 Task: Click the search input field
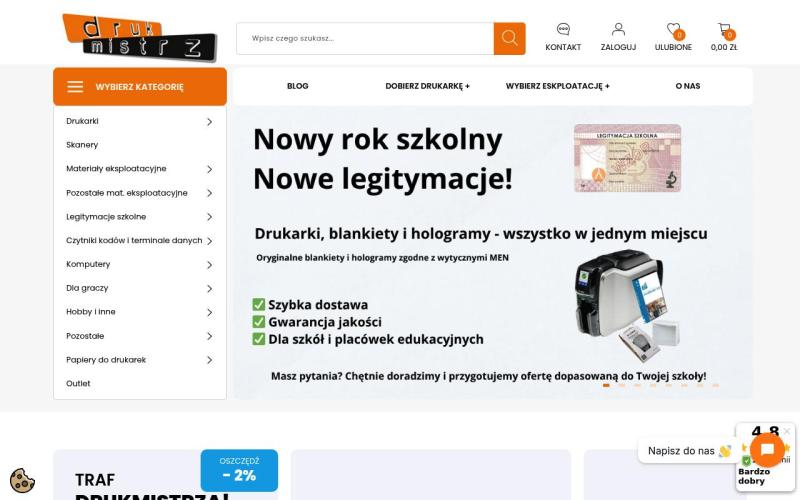365,38
